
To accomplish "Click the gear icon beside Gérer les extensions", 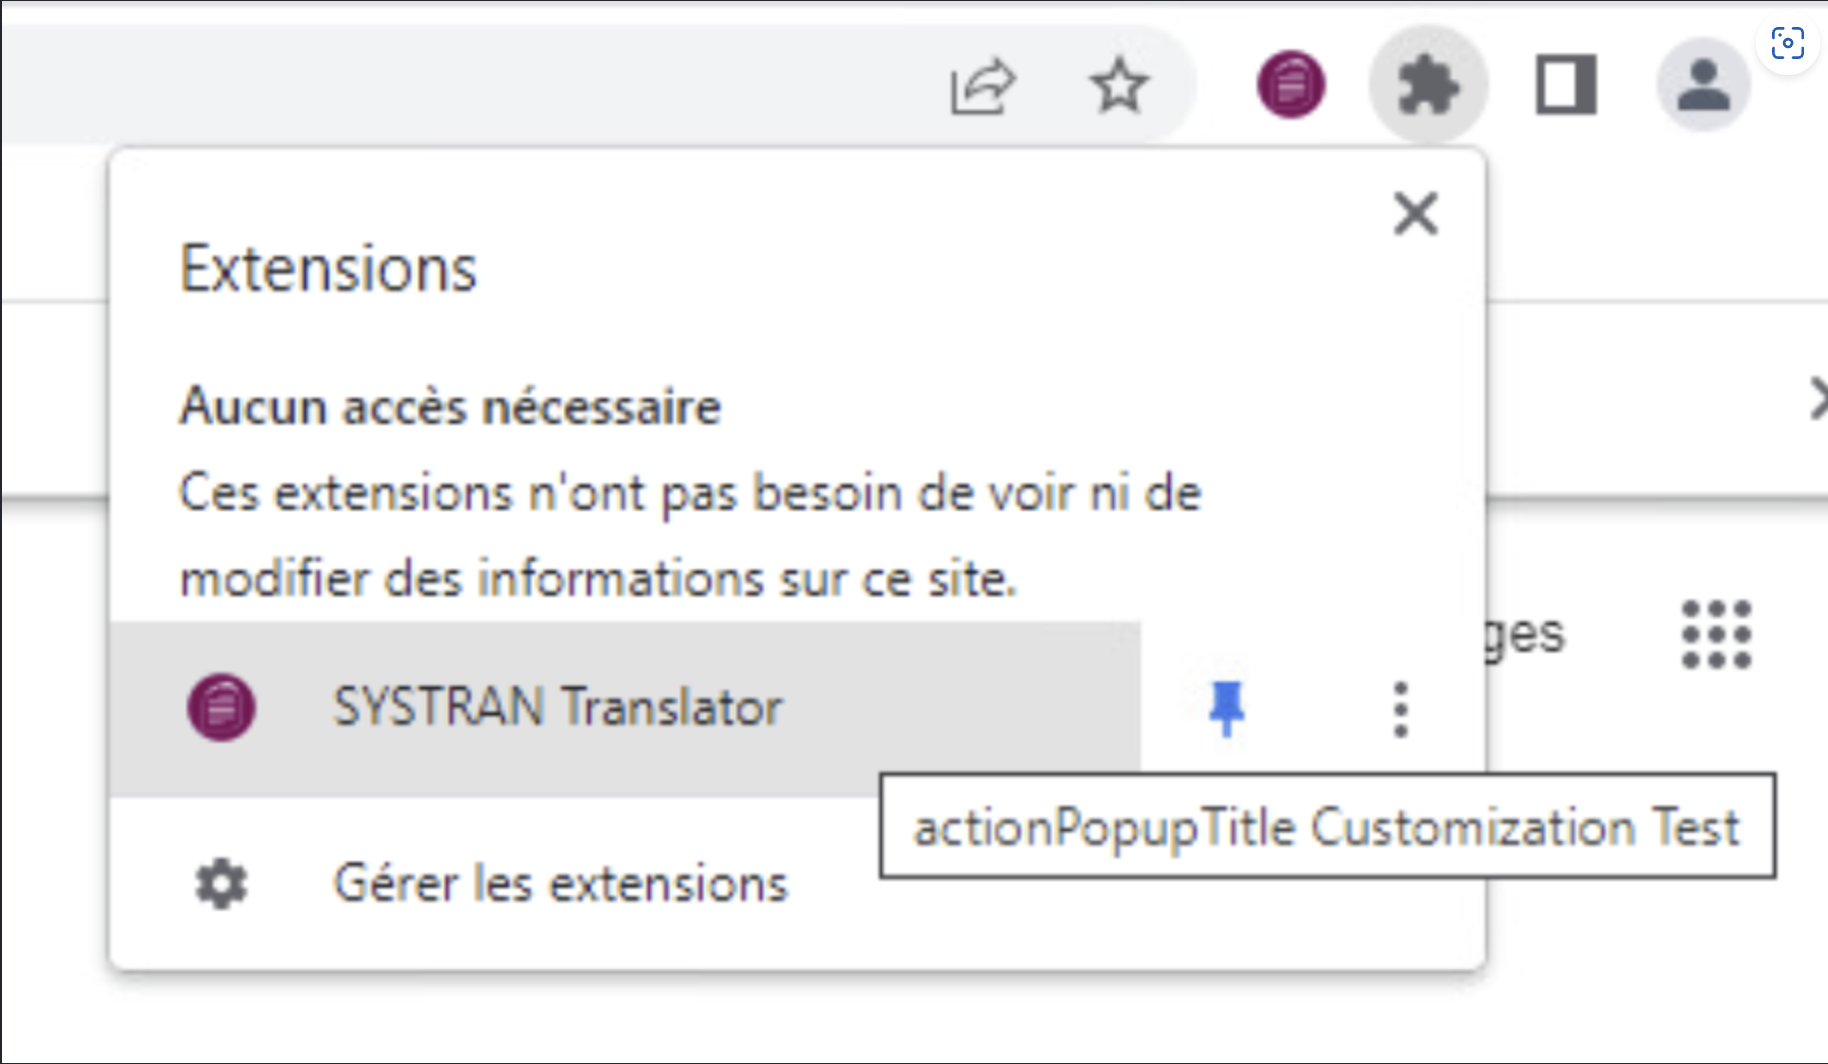I will 221,884.
